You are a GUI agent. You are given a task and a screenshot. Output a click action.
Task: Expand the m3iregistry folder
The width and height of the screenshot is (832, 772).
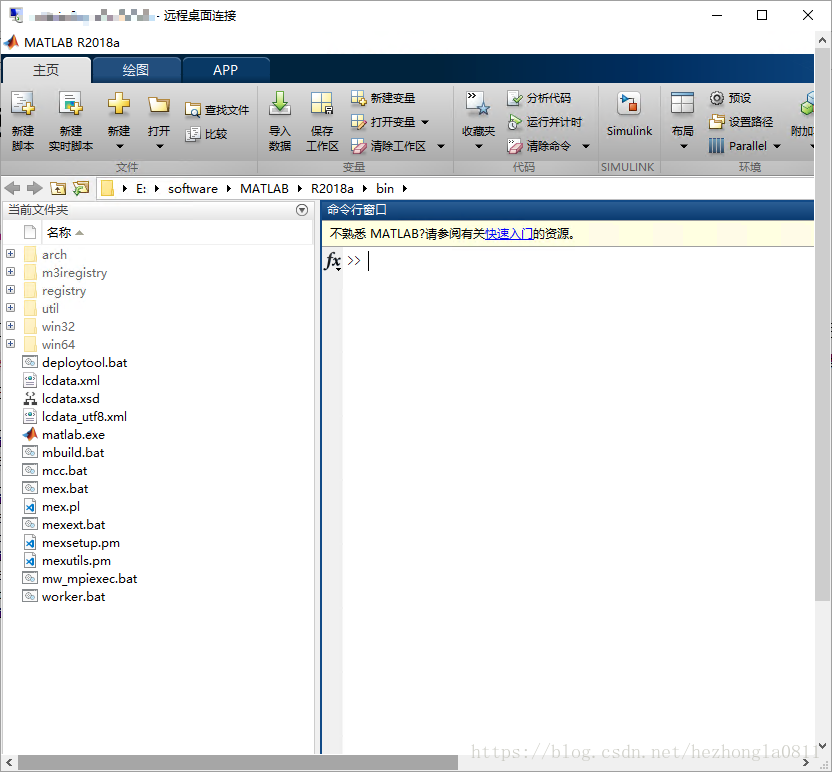click(x=11, y=272)
